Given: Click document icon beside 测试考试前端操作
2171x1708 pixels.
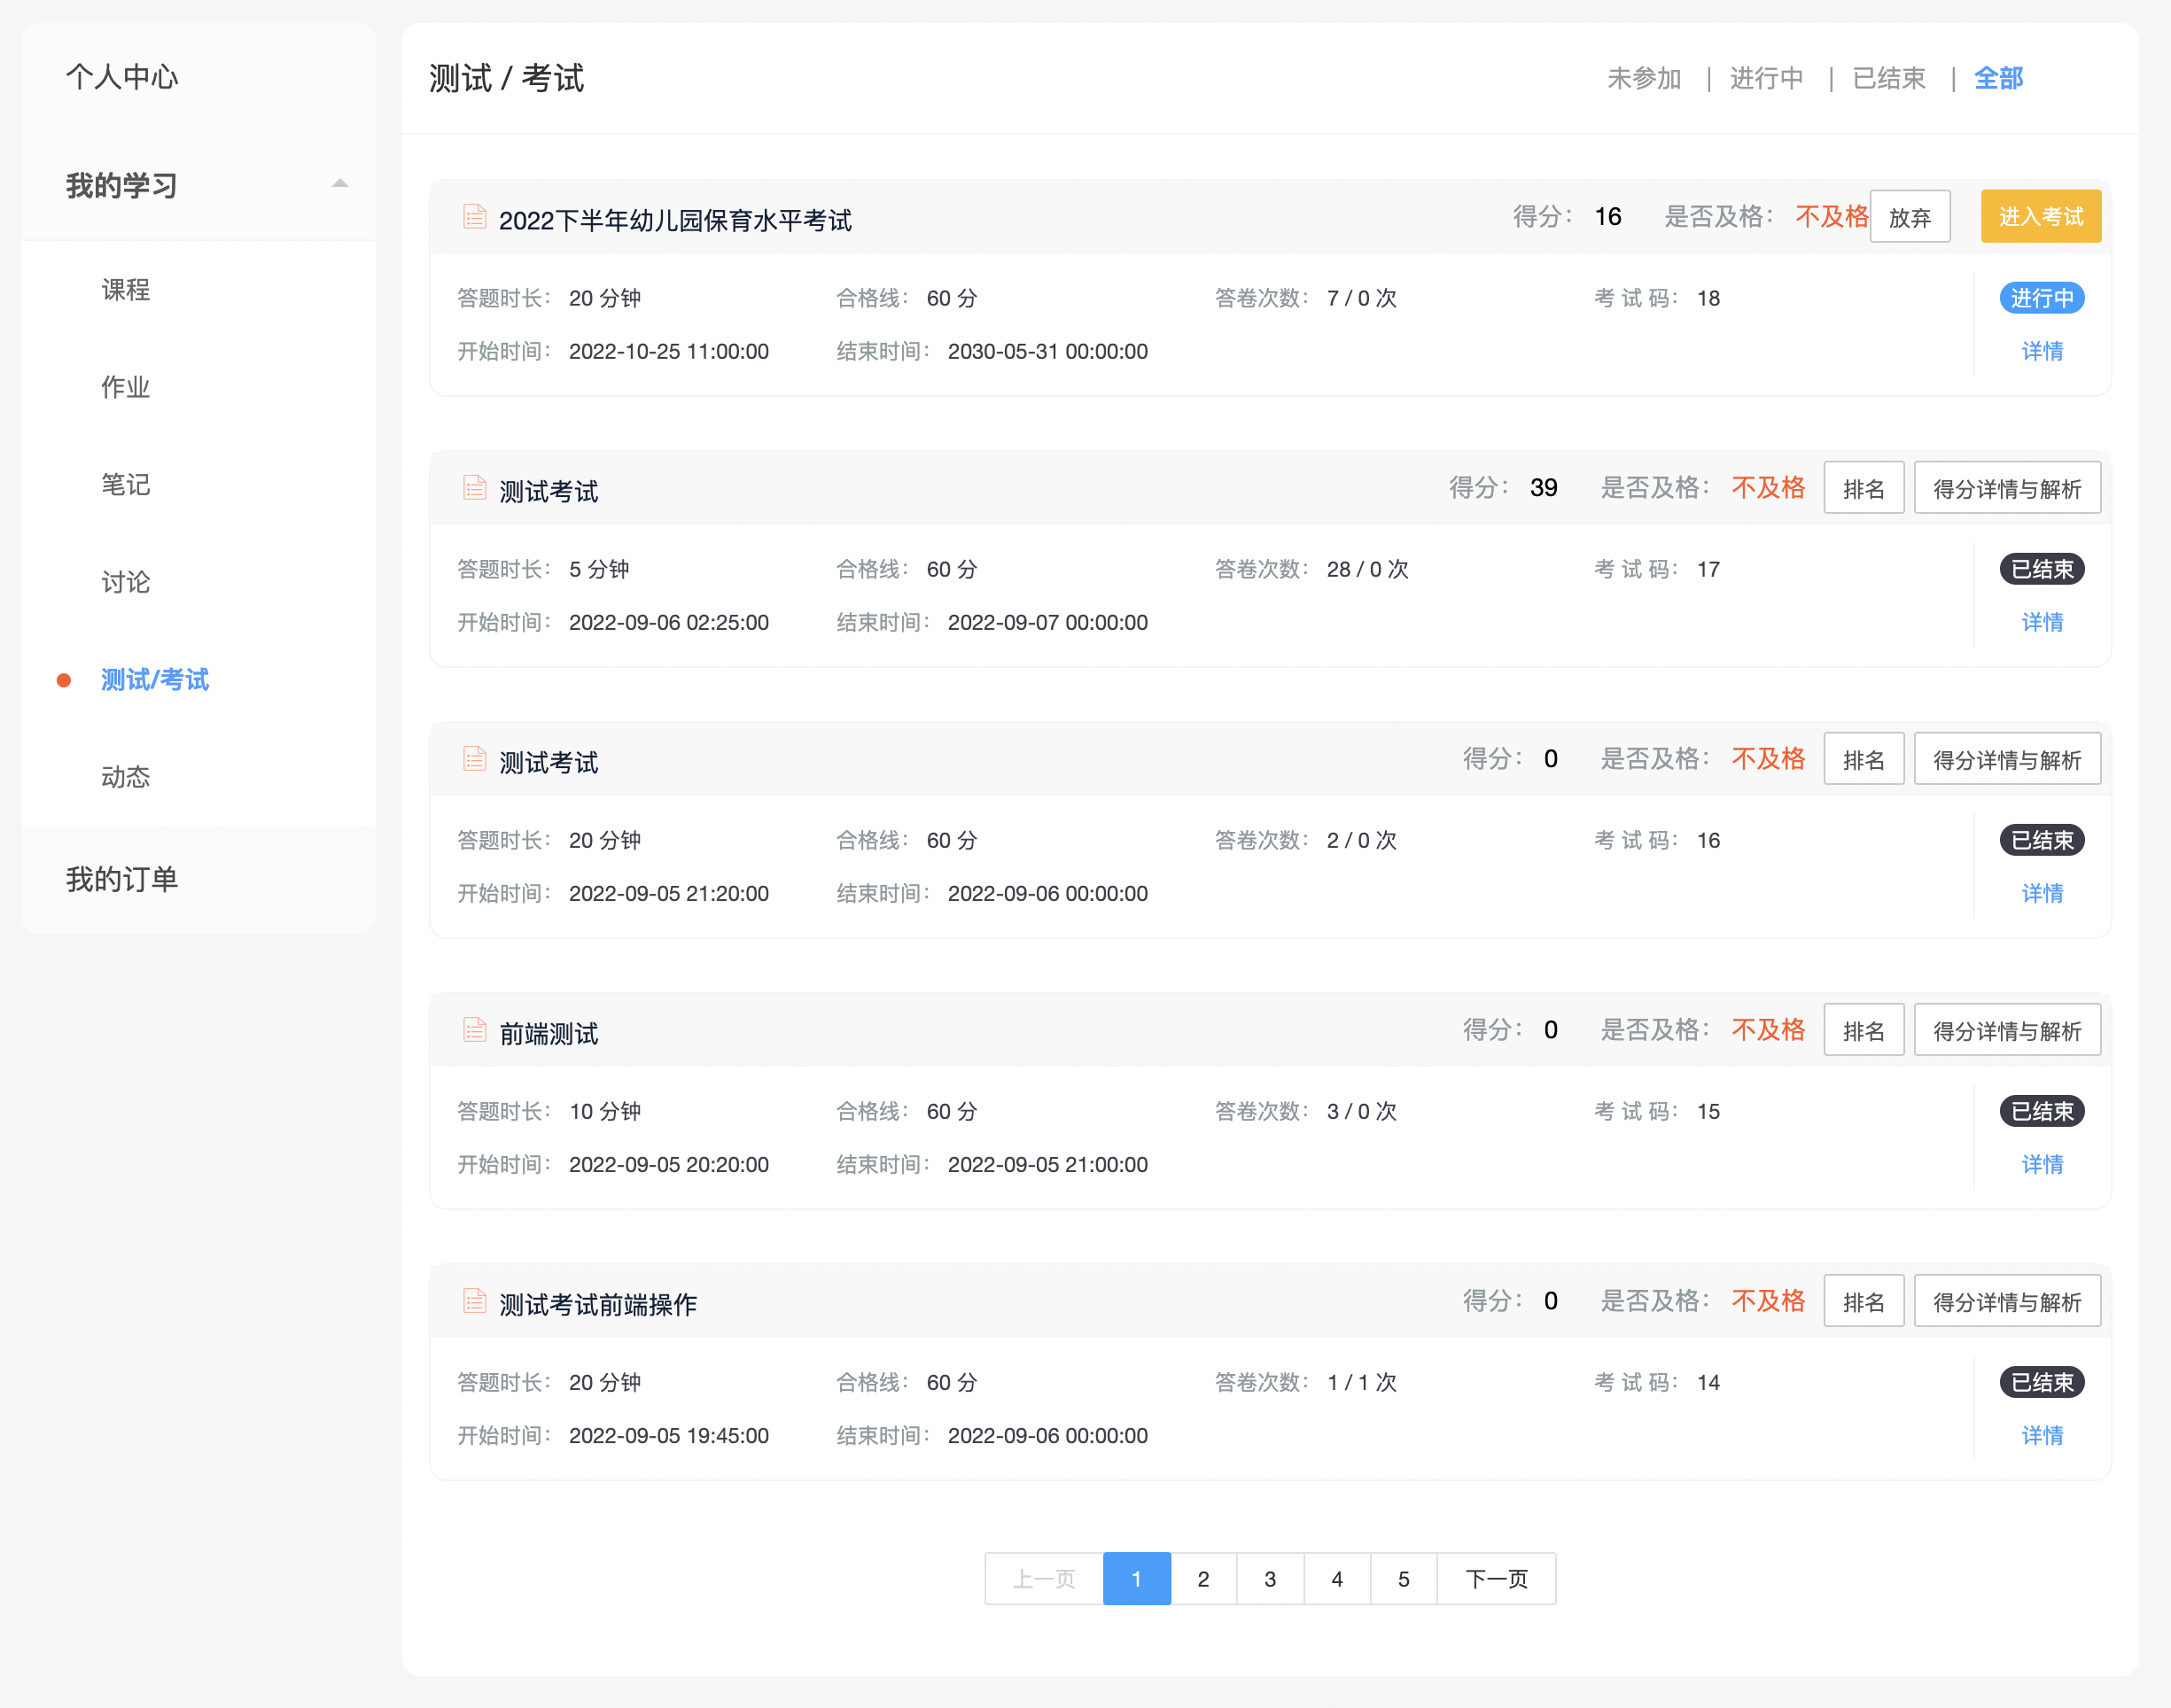Looking at the screenshot, I should tap(474, 1301).
